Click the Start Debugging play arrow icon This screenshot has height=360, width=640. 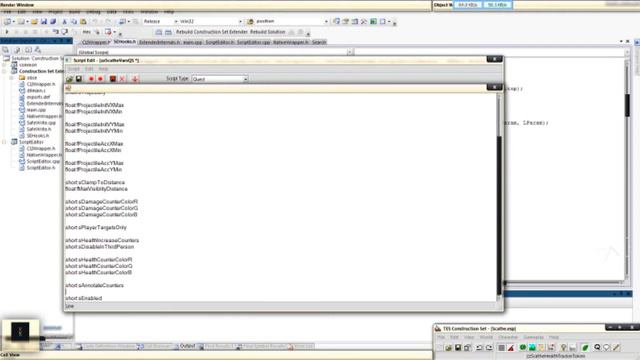(x=7, y=32)
